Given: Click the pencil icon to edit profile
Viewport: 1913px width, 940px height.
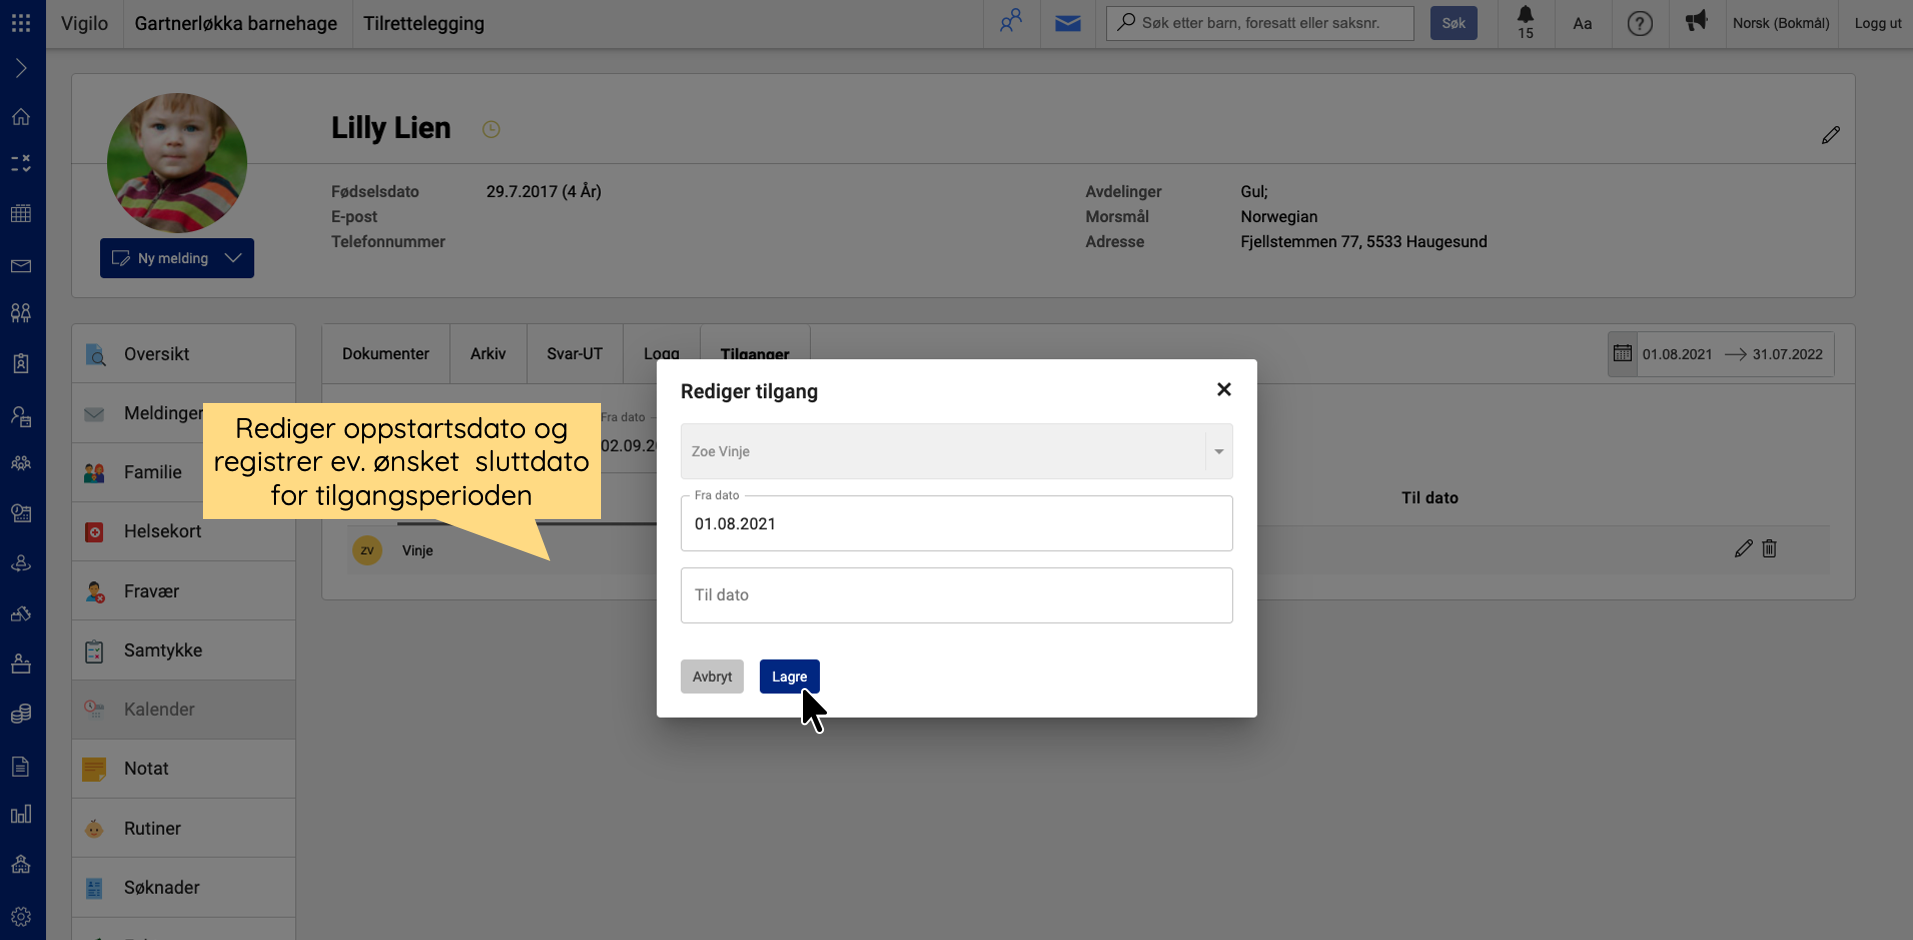Looking at the screenshot, I should (1830, 135).
